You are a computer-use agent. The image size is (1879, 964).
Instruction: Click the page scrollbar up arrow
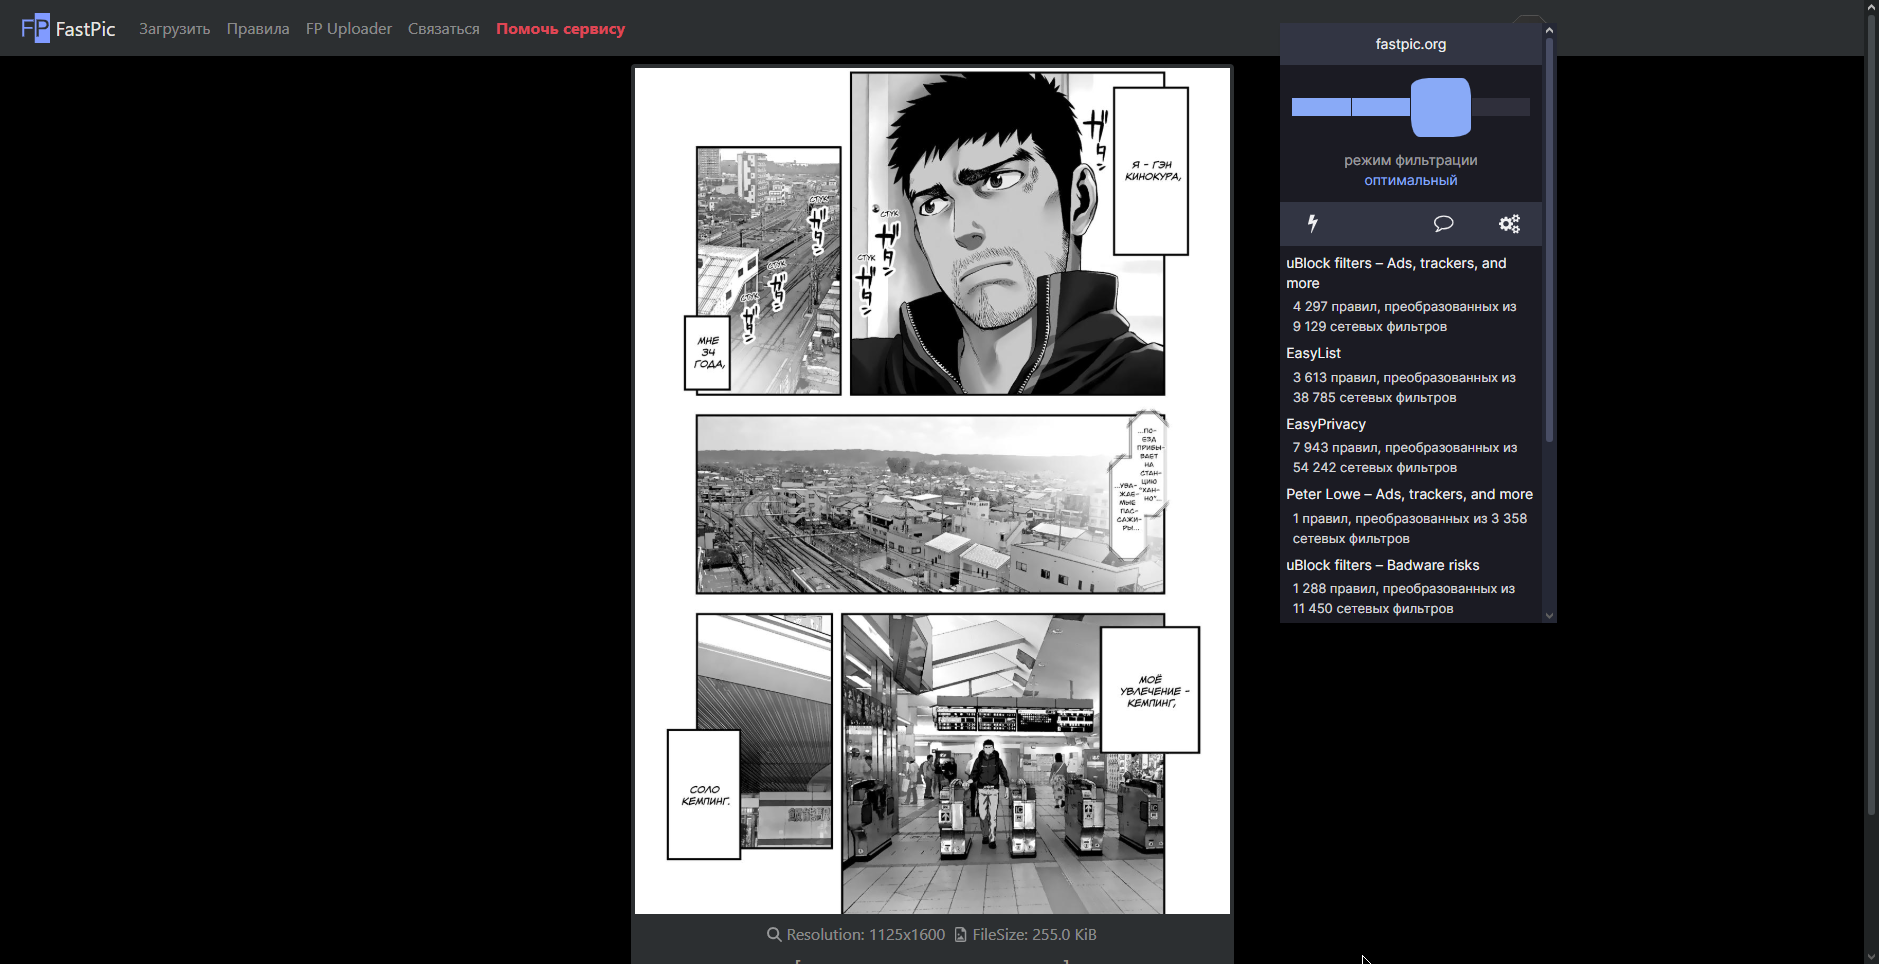pyautogui.click(x=1871, y=7)
